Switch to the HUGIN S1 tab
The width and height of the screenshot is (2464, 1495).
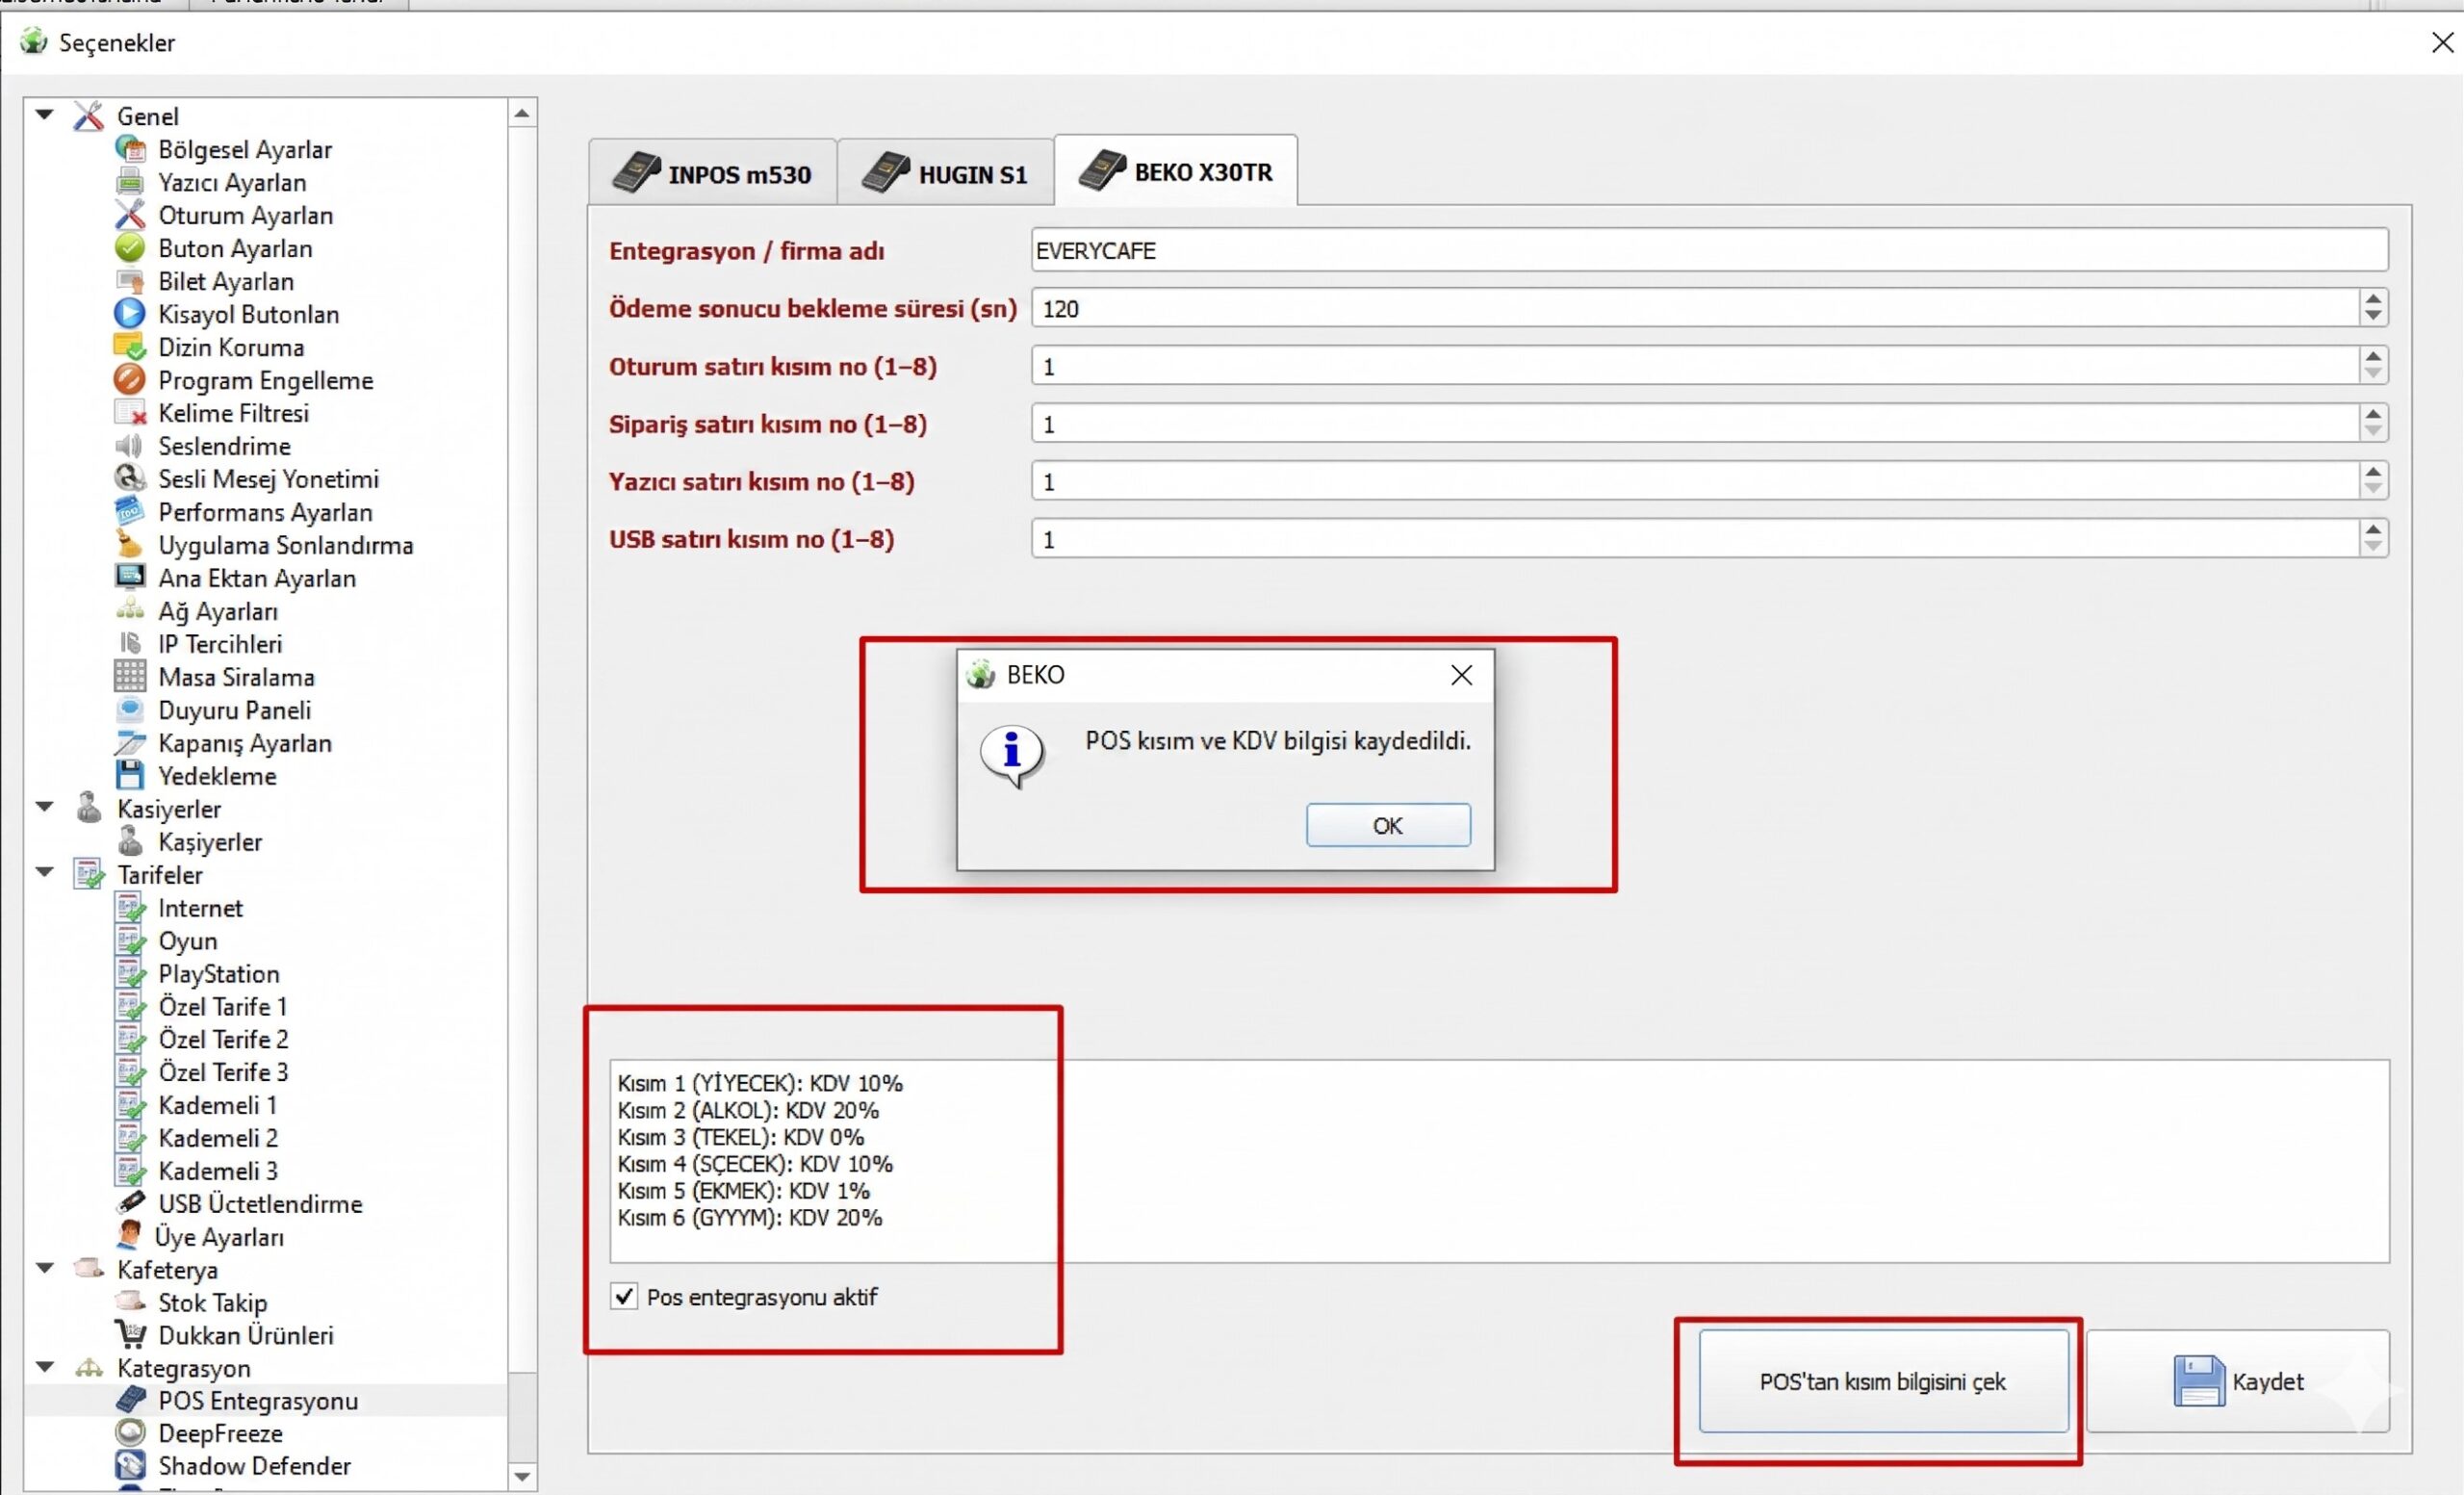pos(944,173)
